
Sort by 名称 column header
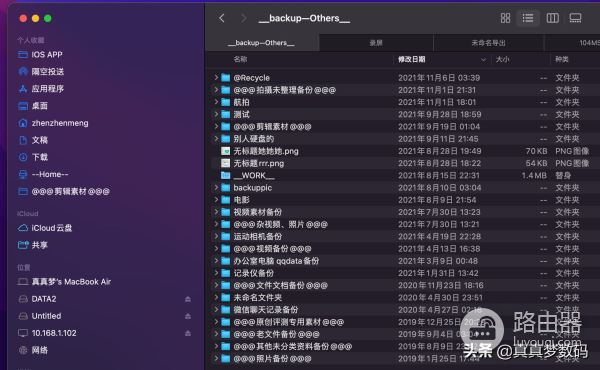coord(240,59)
